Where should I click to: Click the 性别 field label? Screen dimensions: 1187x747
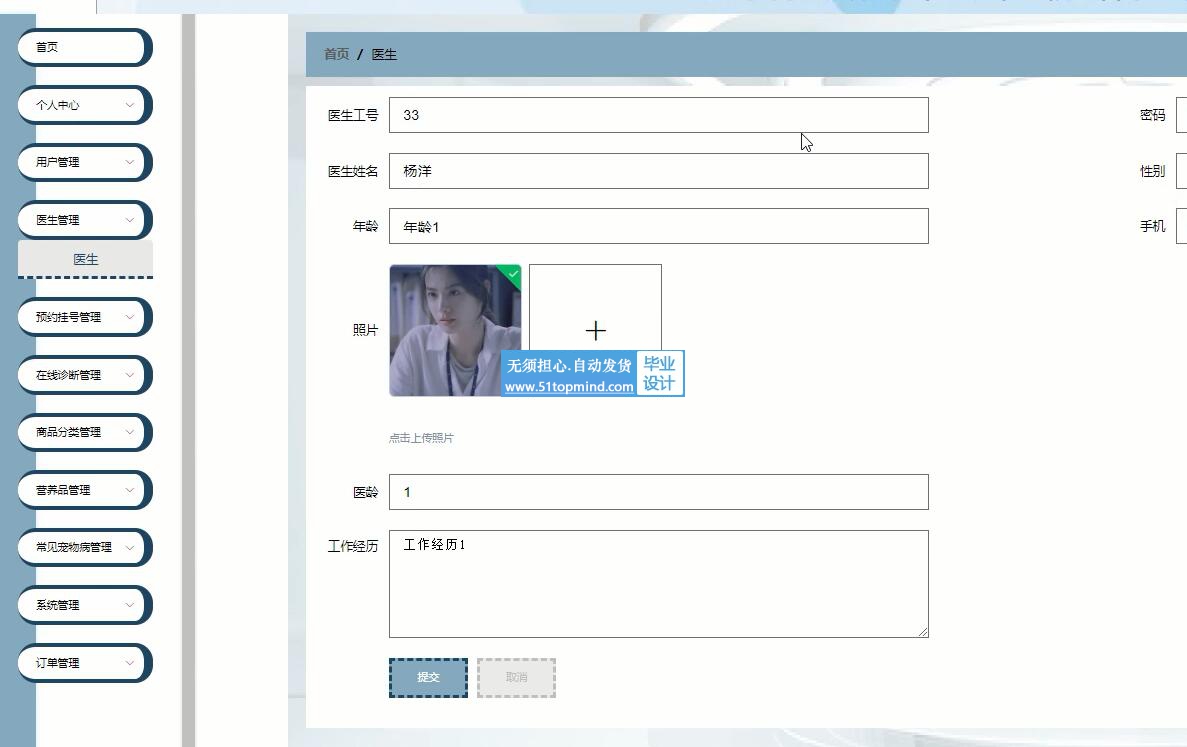click(1152, 171)
